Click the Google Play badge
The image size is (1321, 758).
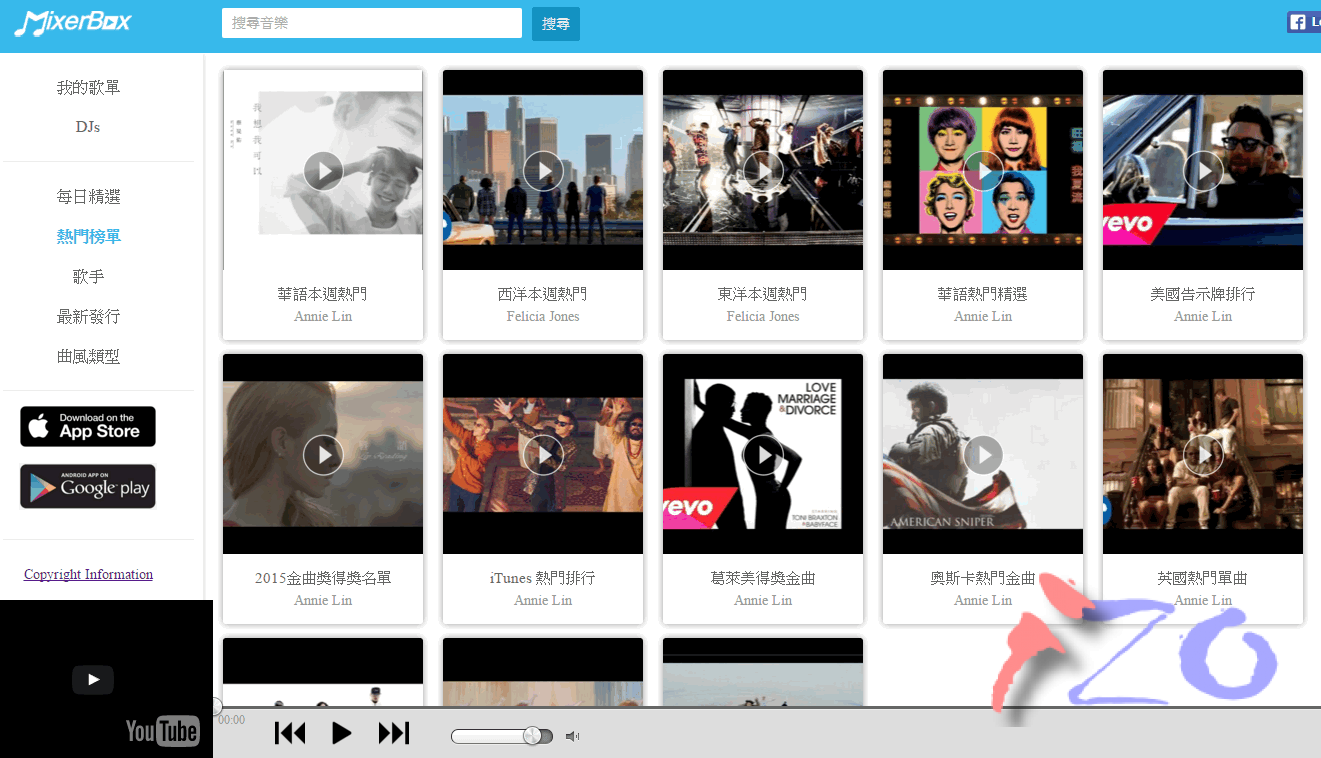(87, 486)
